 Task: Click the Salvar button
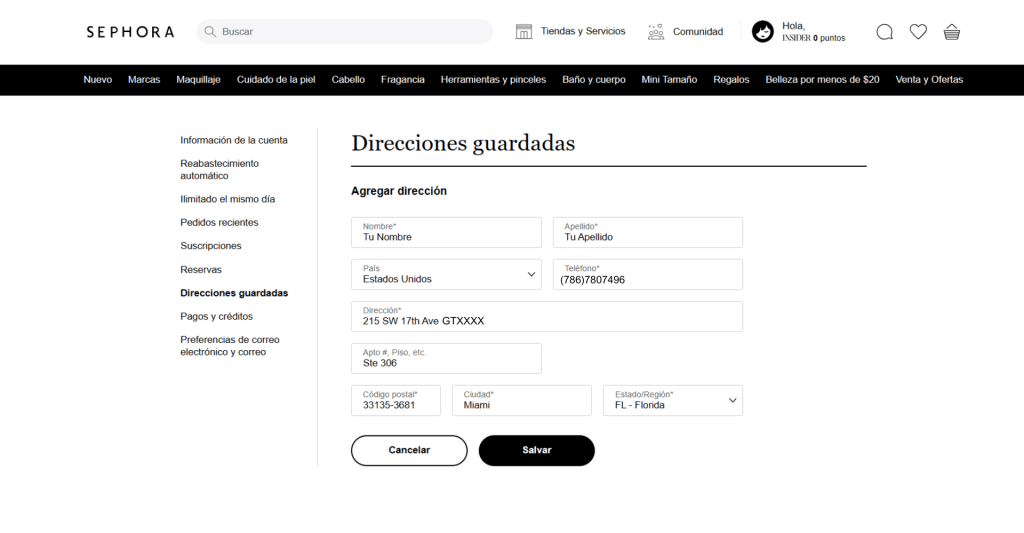tap(537, 450)
